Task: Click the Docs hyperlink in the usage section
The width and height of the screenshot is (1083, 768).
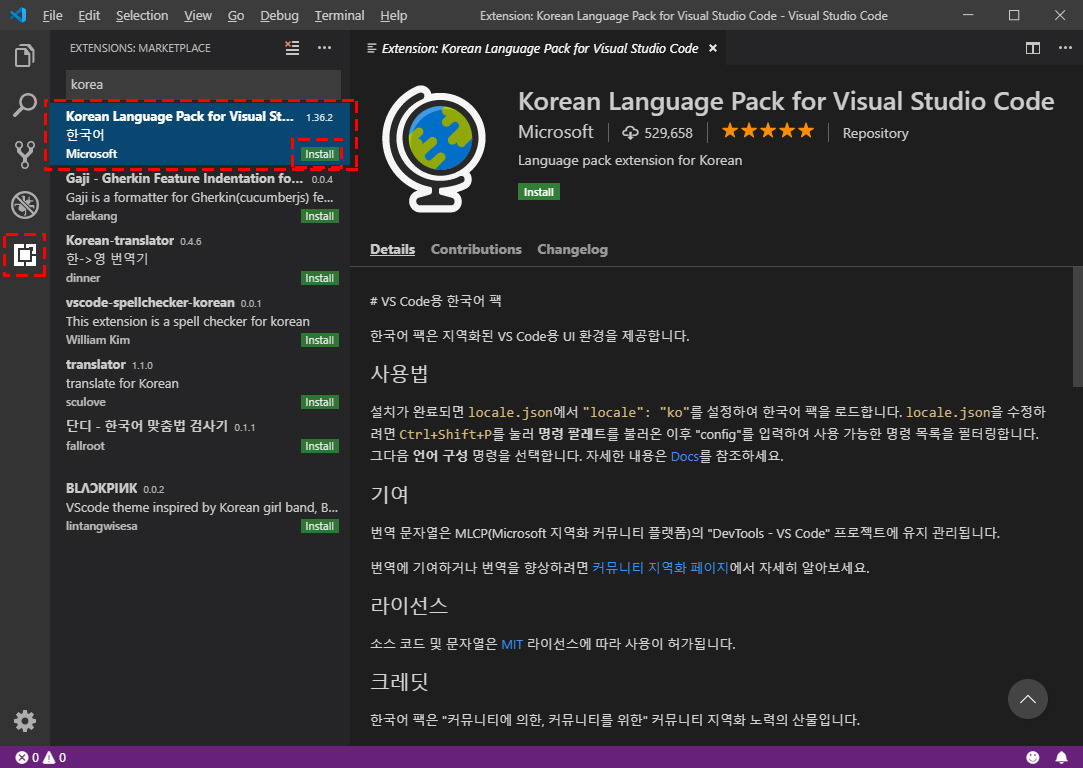Action: (685, 456)
